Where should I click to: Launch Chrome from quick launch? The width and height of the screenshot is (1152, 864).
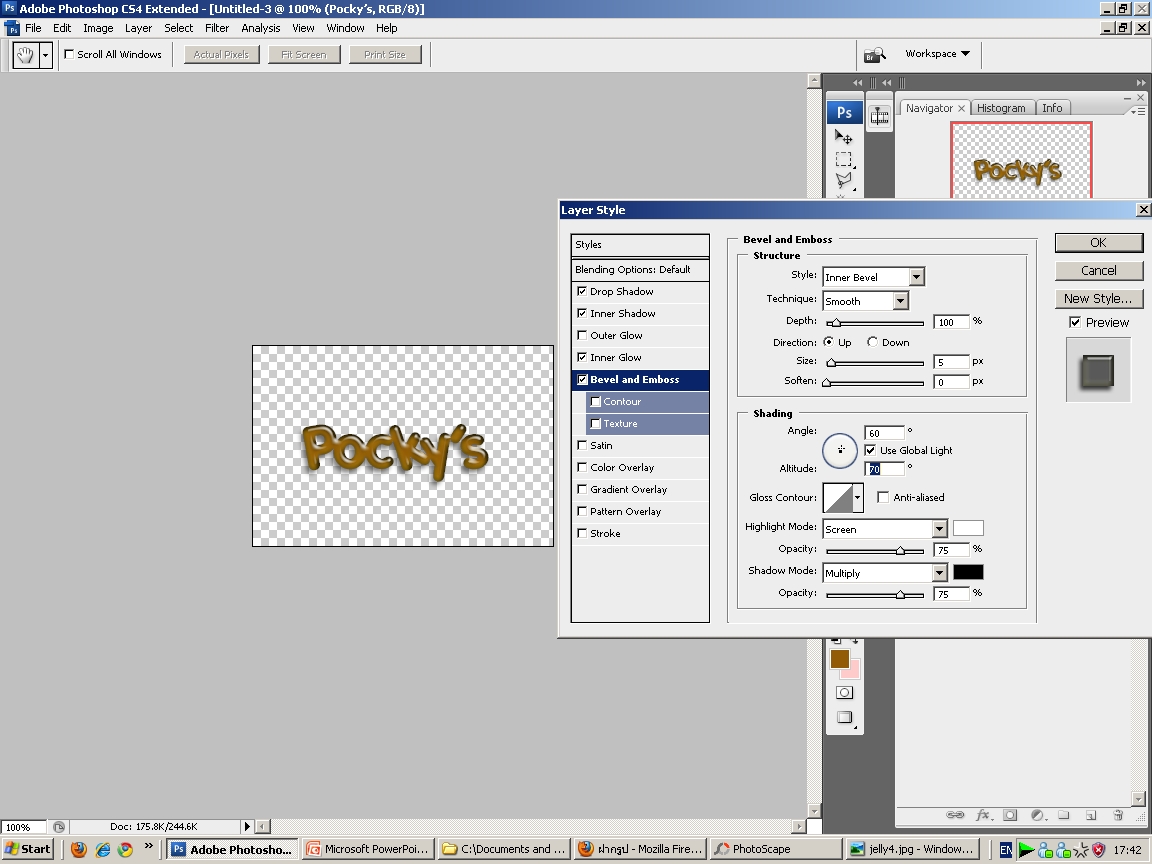click(126, 849)
